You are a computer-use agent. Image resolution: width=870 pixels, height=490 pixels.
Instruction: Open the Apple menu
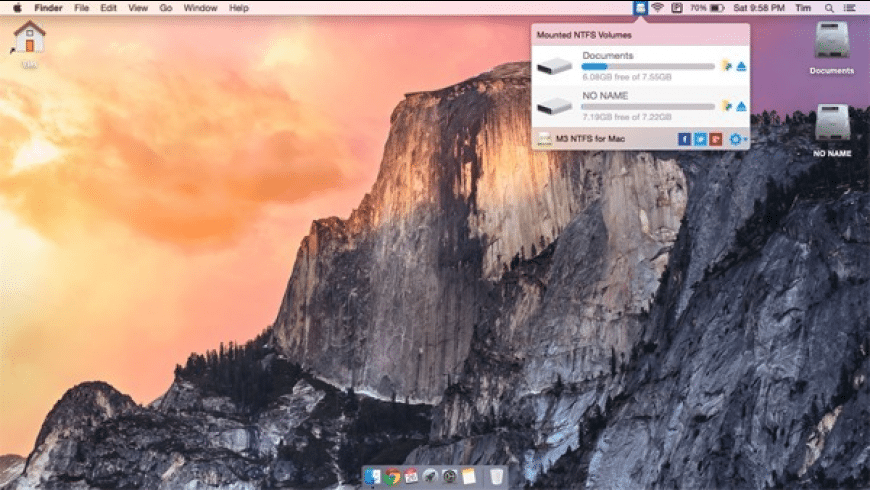(x=17, y=8)
